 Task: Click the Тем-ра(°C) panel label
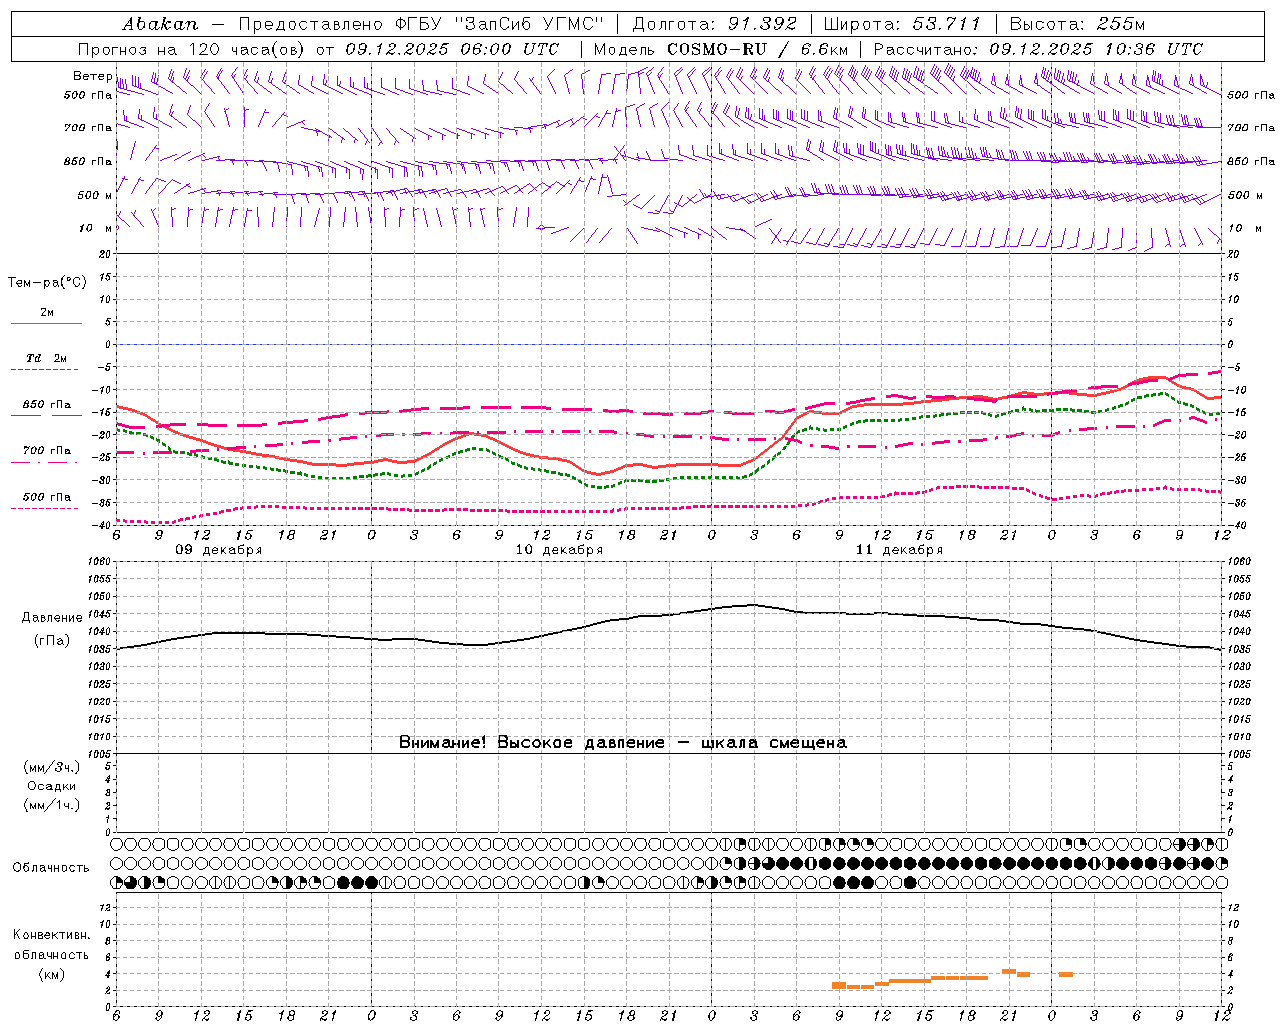pos(47,283)
